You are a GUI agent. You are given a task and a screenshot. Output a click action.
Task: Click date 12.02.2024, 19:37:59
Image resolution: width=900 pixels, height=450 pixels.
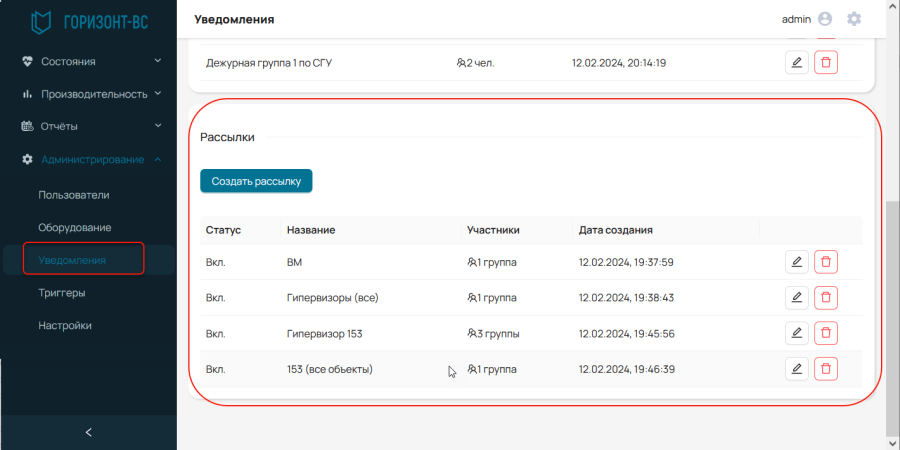pos(626,263)
